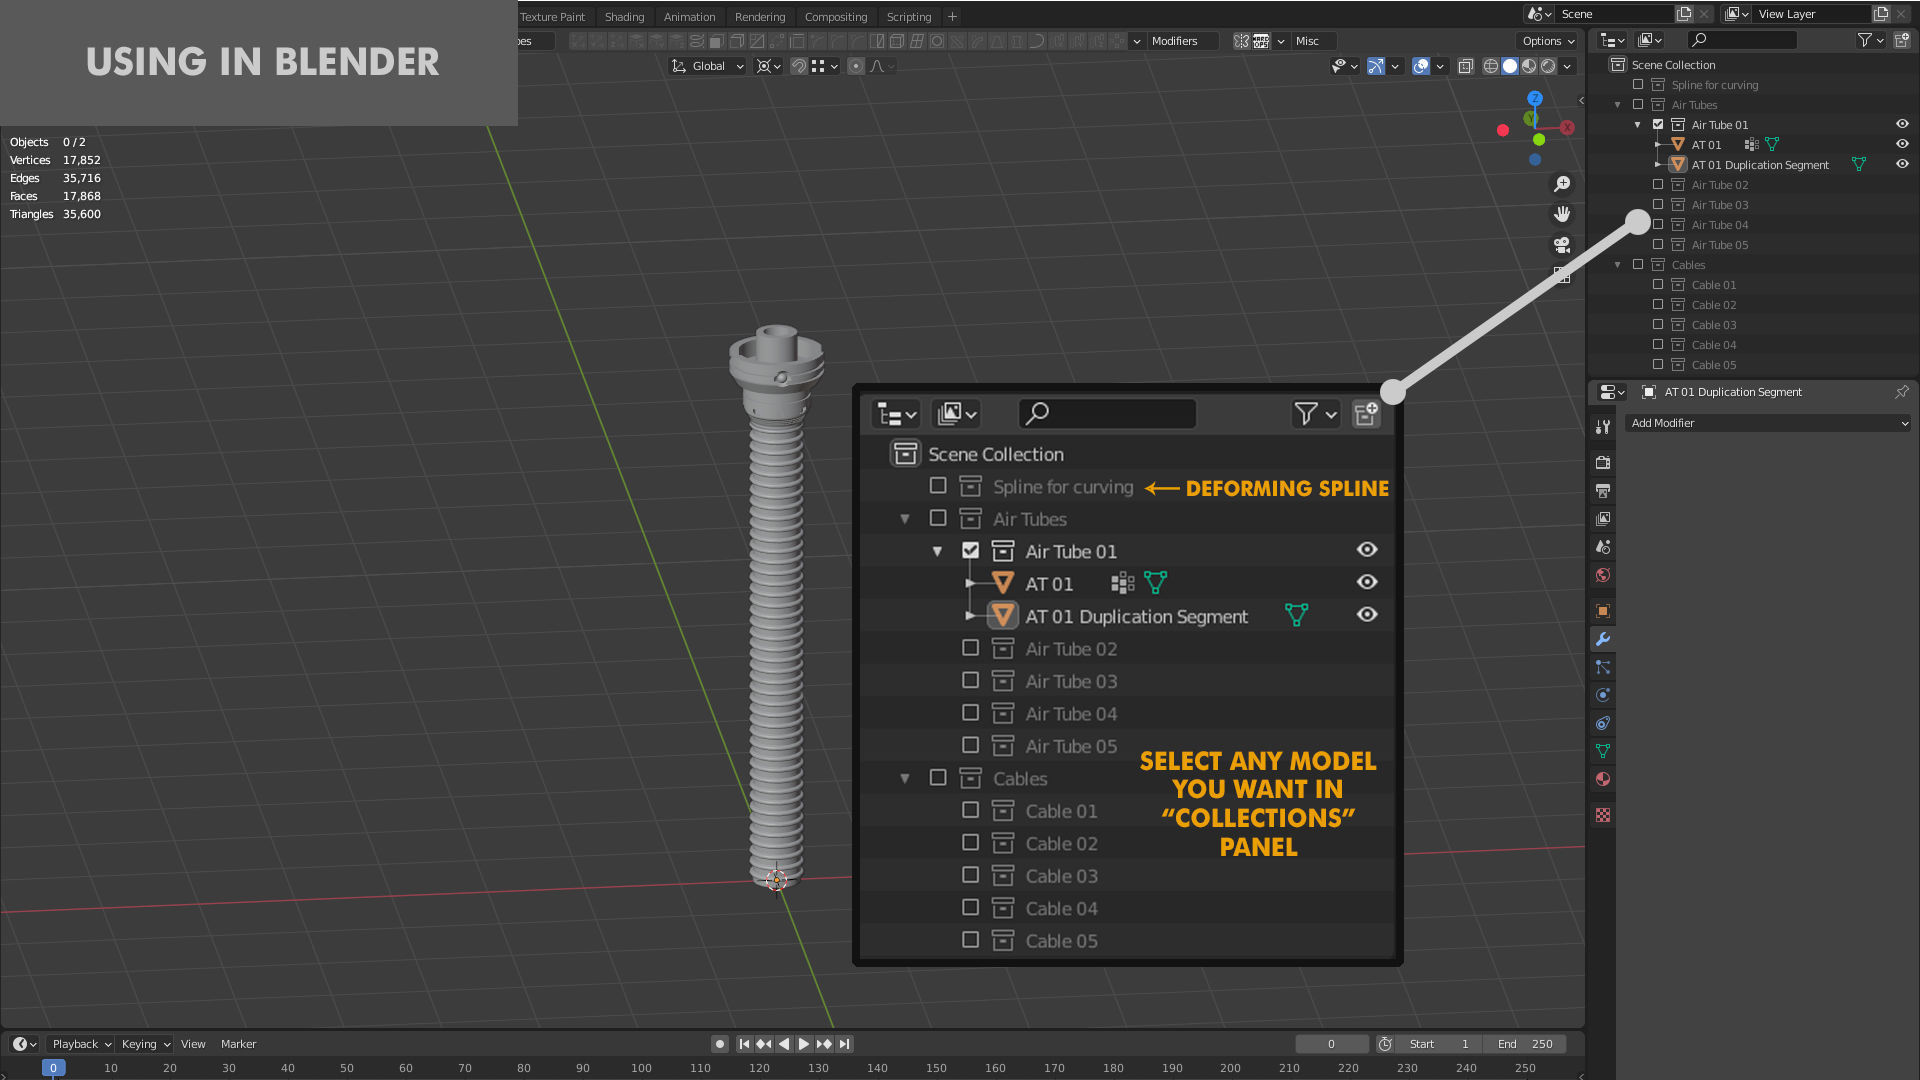The height and width of the screenshot is (1080, 1920).
Task: Toggle snapping magnet icon in viewport header
Action: point(799,66)
